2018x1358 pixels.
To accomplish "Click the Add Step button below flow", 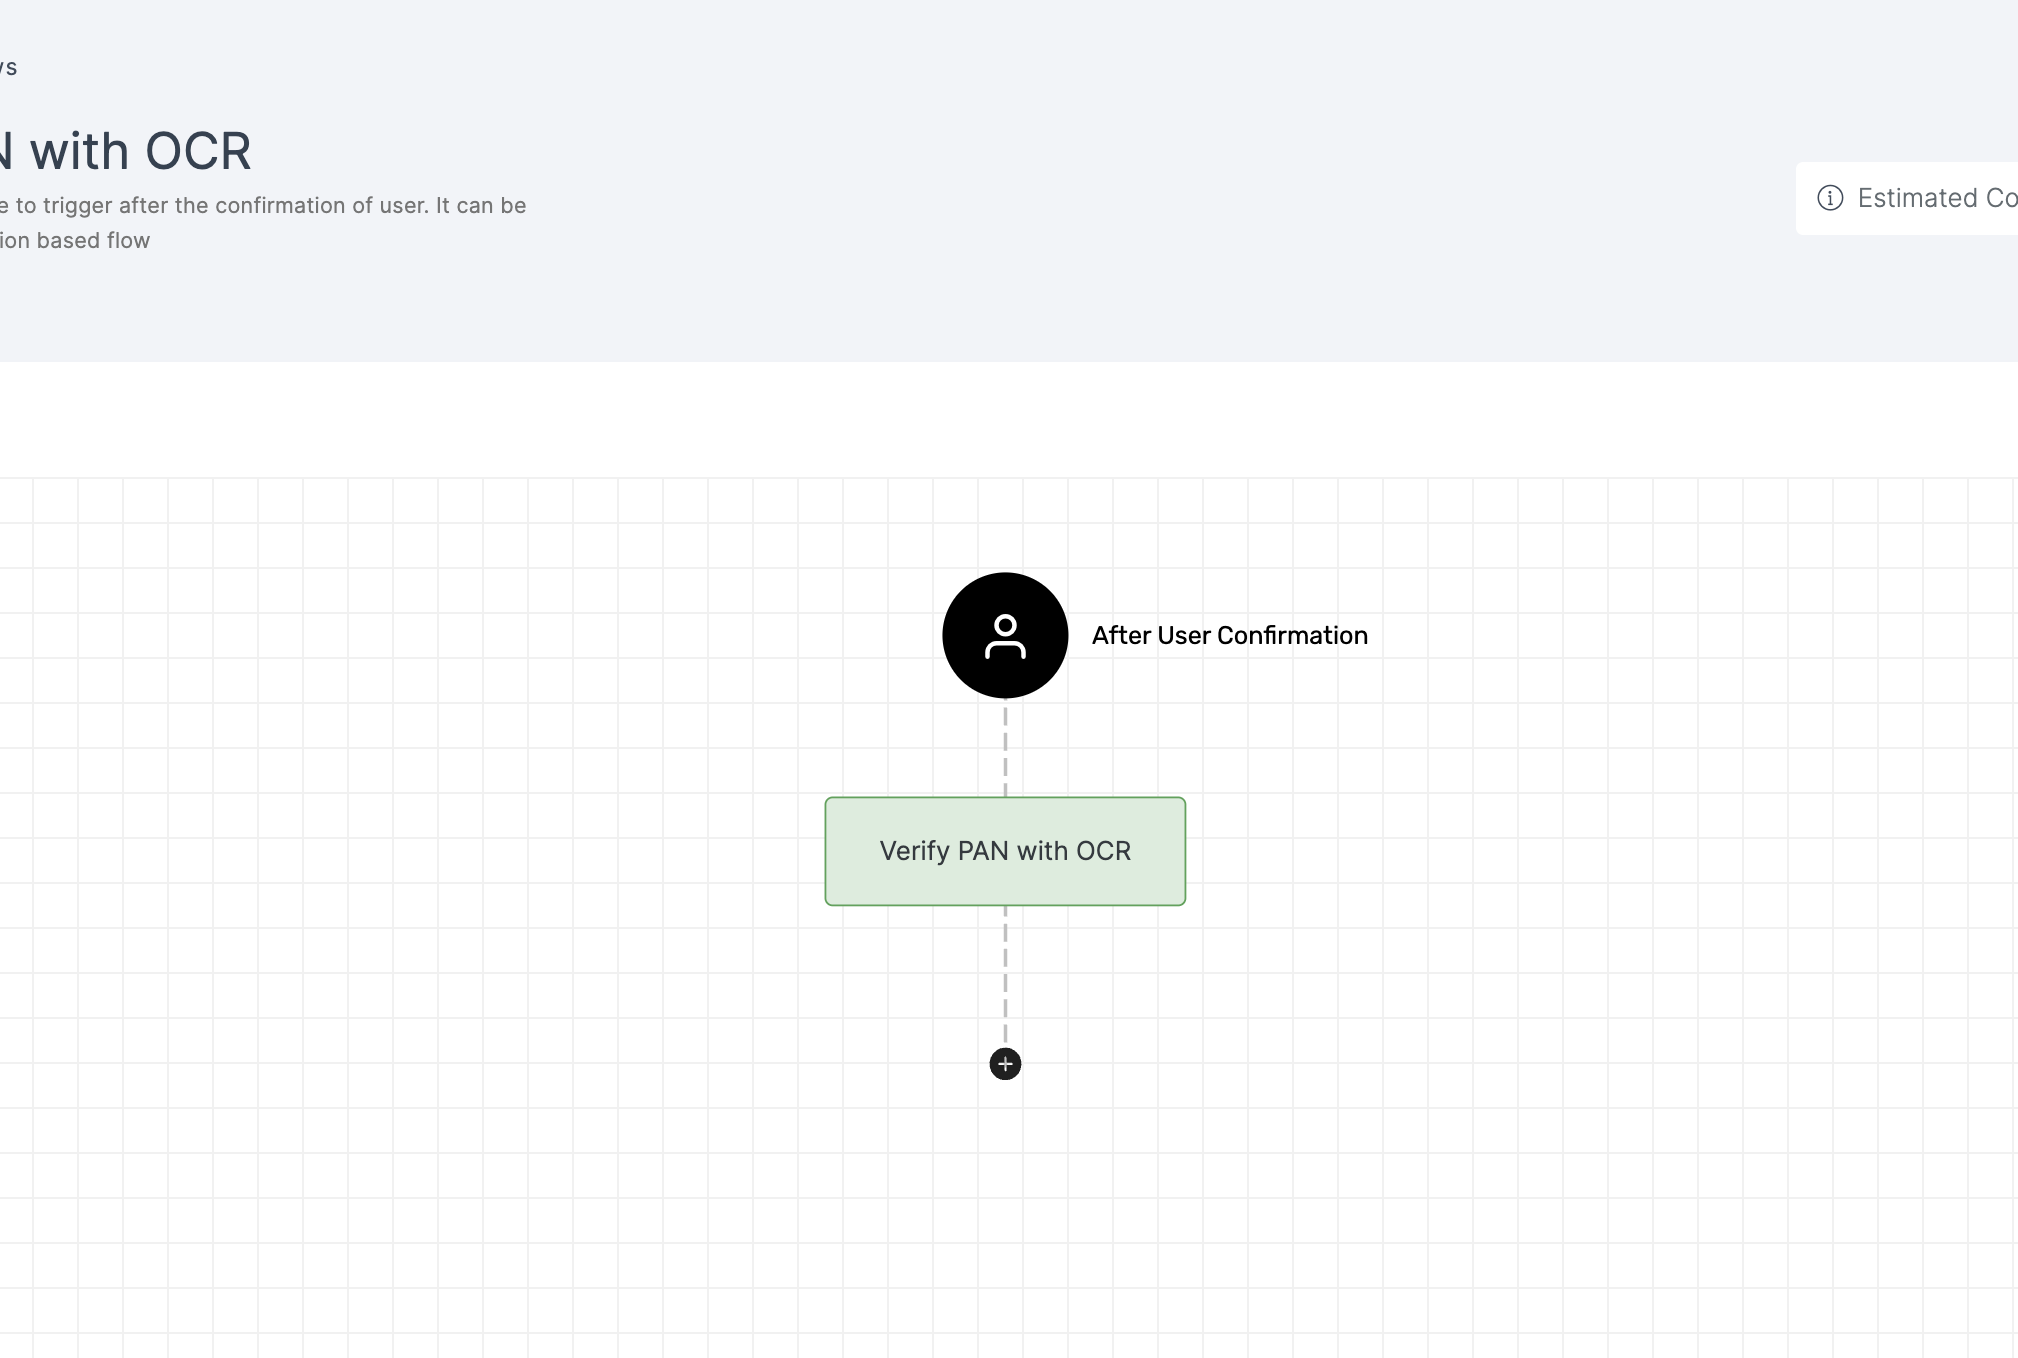I will (1004, 1062).
